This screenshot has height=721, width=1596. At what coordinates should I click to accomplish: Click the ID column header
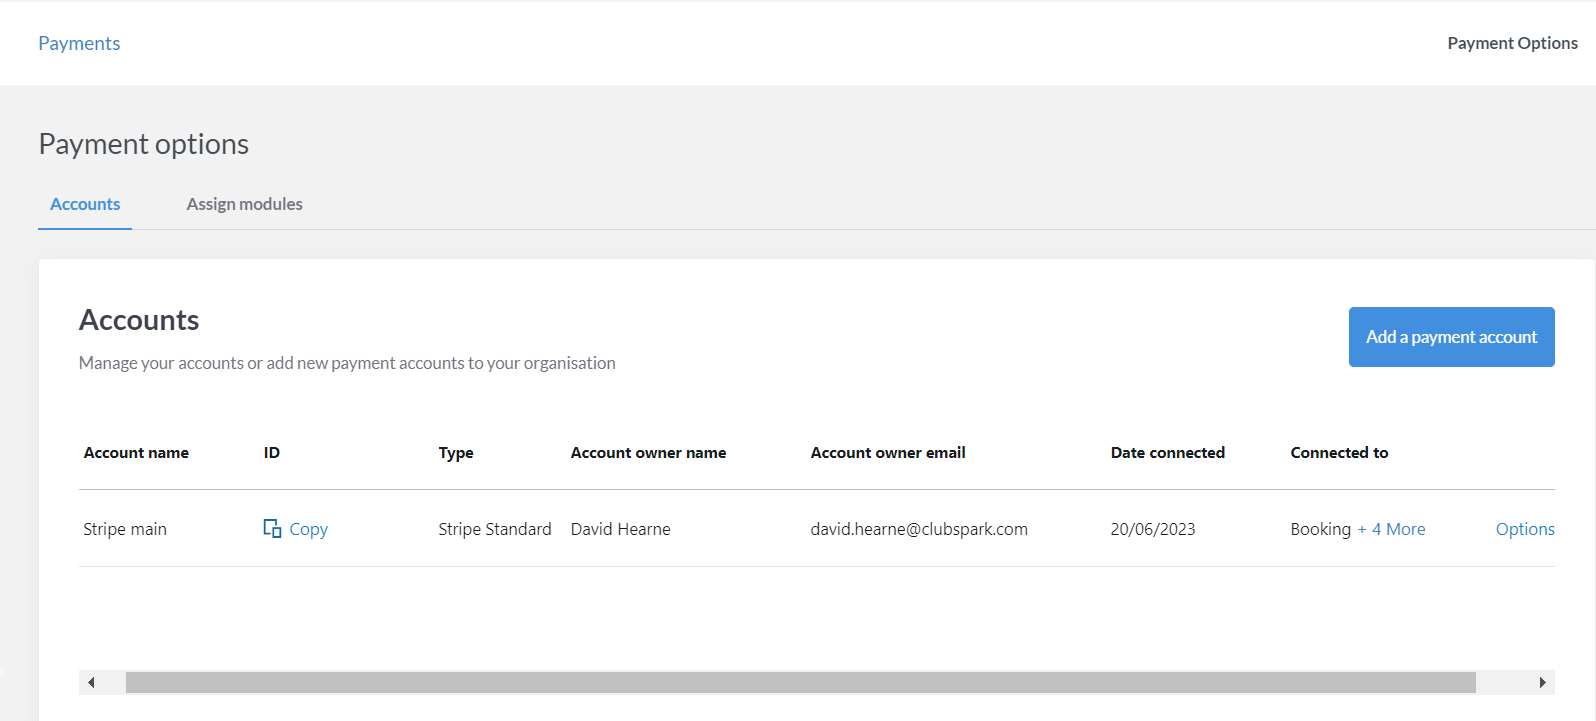pyautogui.click(x=272, y=453)
